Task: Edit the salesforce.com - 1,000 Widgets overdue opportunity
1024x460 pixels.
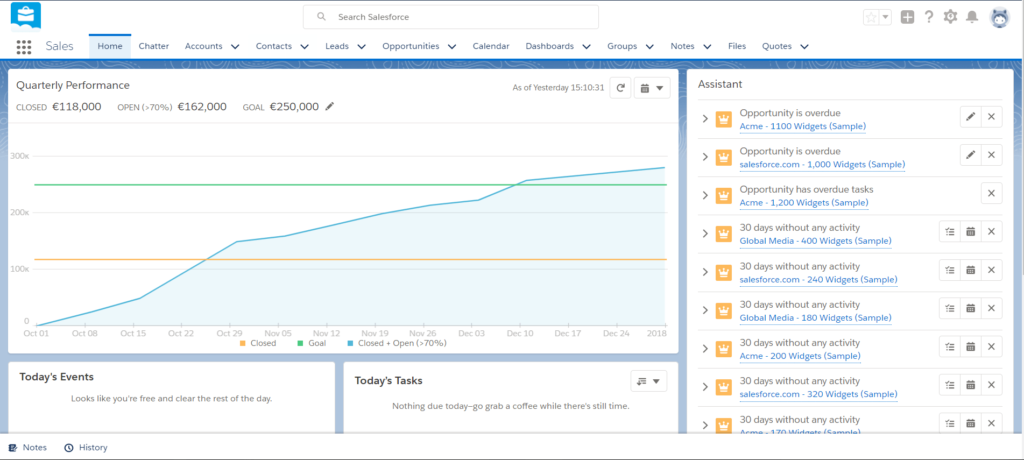Action: point(970,155)
